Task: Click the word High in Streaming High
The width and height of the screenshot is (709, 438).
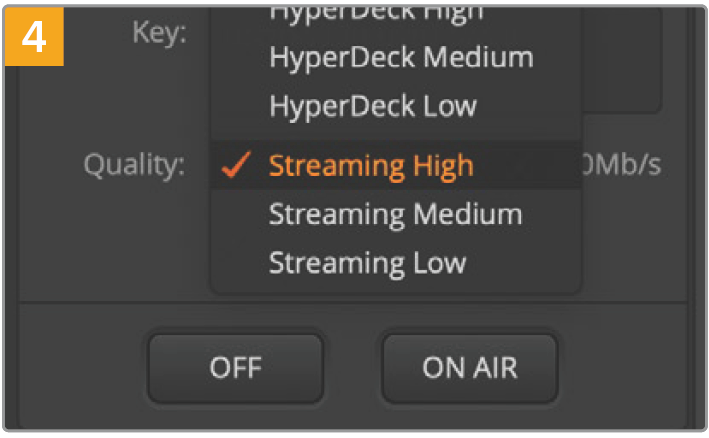Action: coord(440,165)
